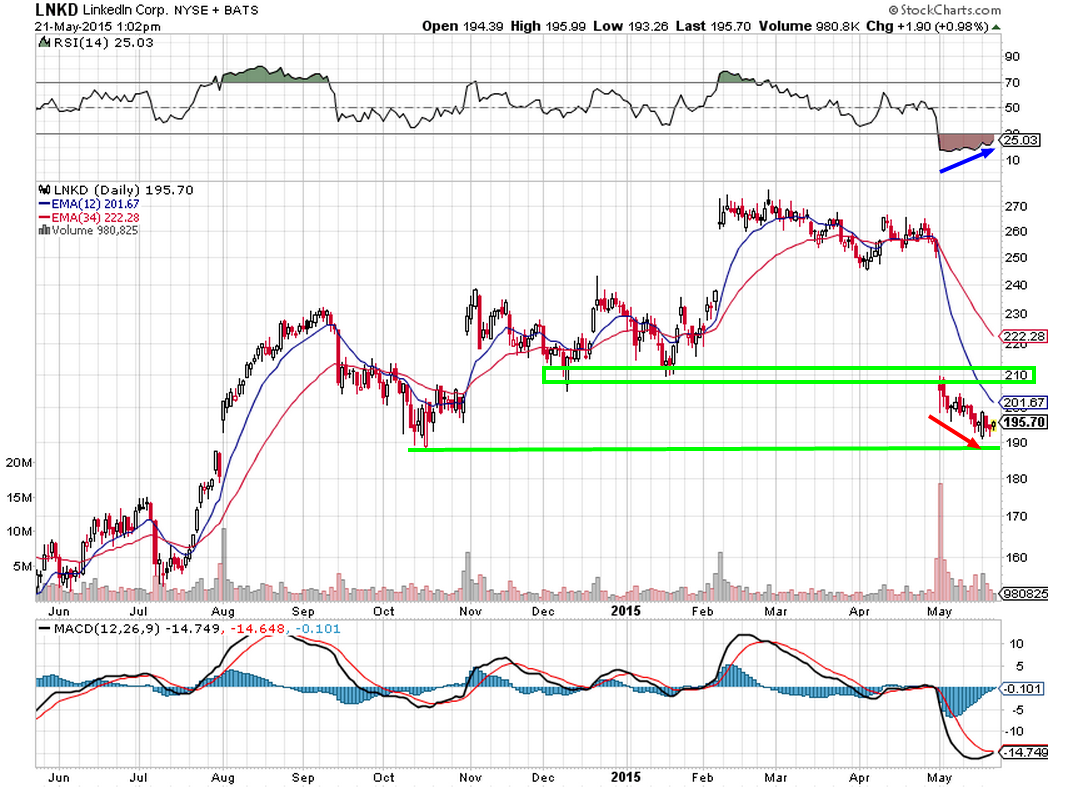Click the Sep label under the MACD panel

click(303, 778)
